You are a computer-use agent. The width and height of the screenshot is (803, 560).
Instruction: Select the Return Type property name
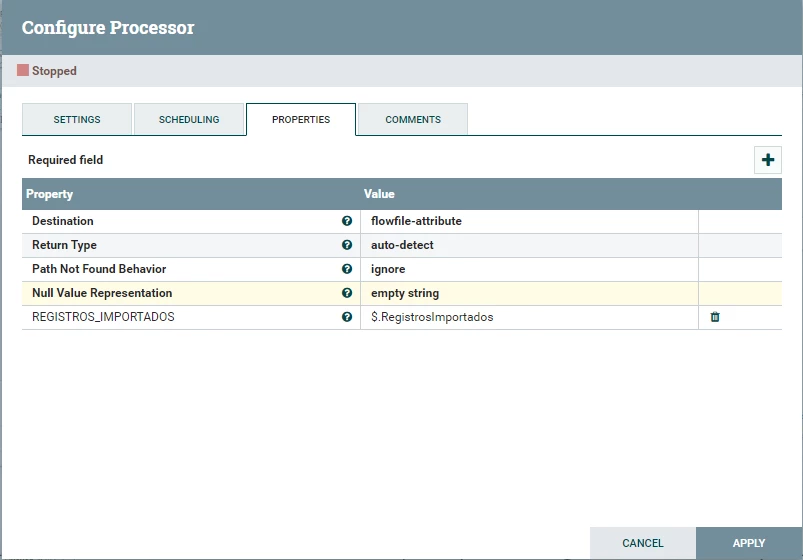(x=64, y=245)
